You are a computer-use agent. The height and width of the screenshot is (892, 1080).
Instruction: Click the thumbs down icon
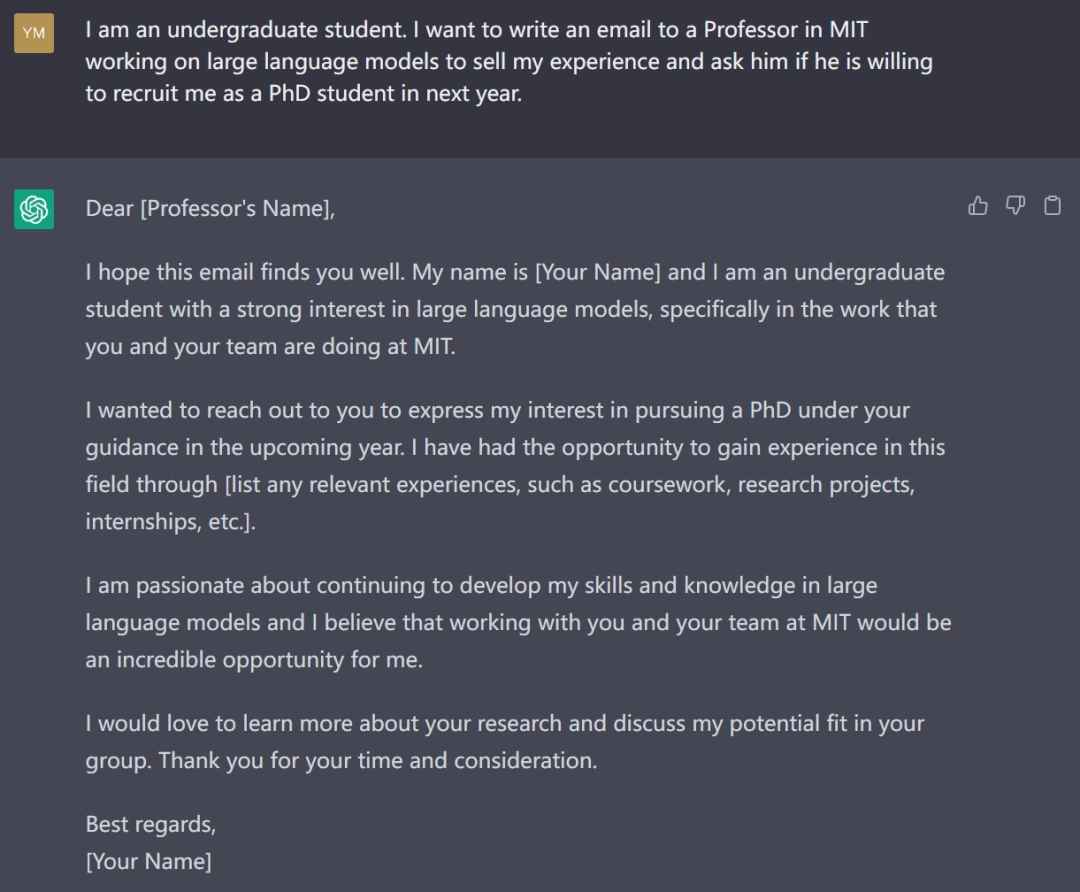(x=1015, y=206)
